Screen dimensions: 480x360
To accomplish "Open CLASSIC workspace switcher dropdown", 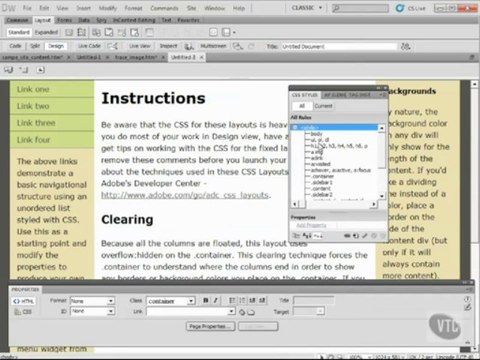I will 307,8.
